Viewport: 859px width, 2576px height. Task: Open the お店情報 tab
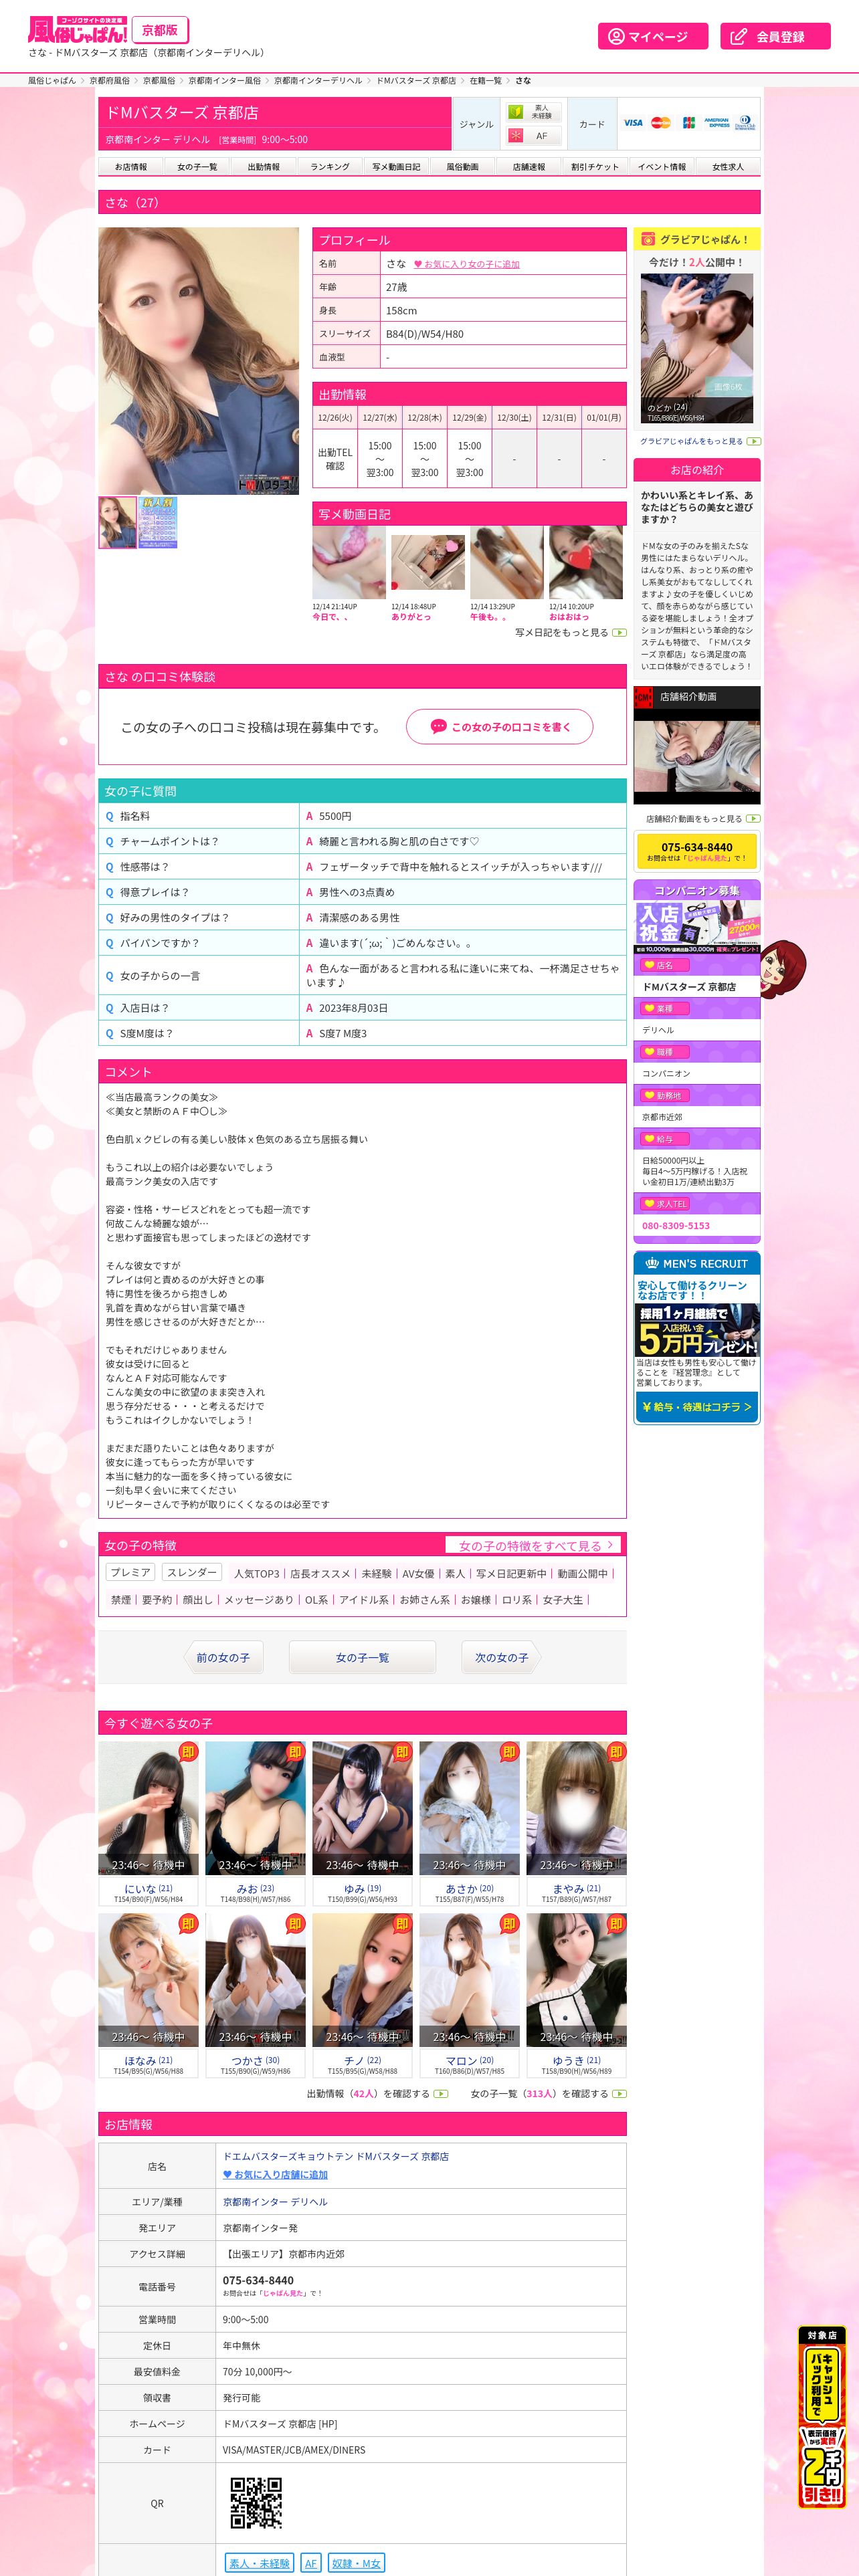click(x=131, y=167)
